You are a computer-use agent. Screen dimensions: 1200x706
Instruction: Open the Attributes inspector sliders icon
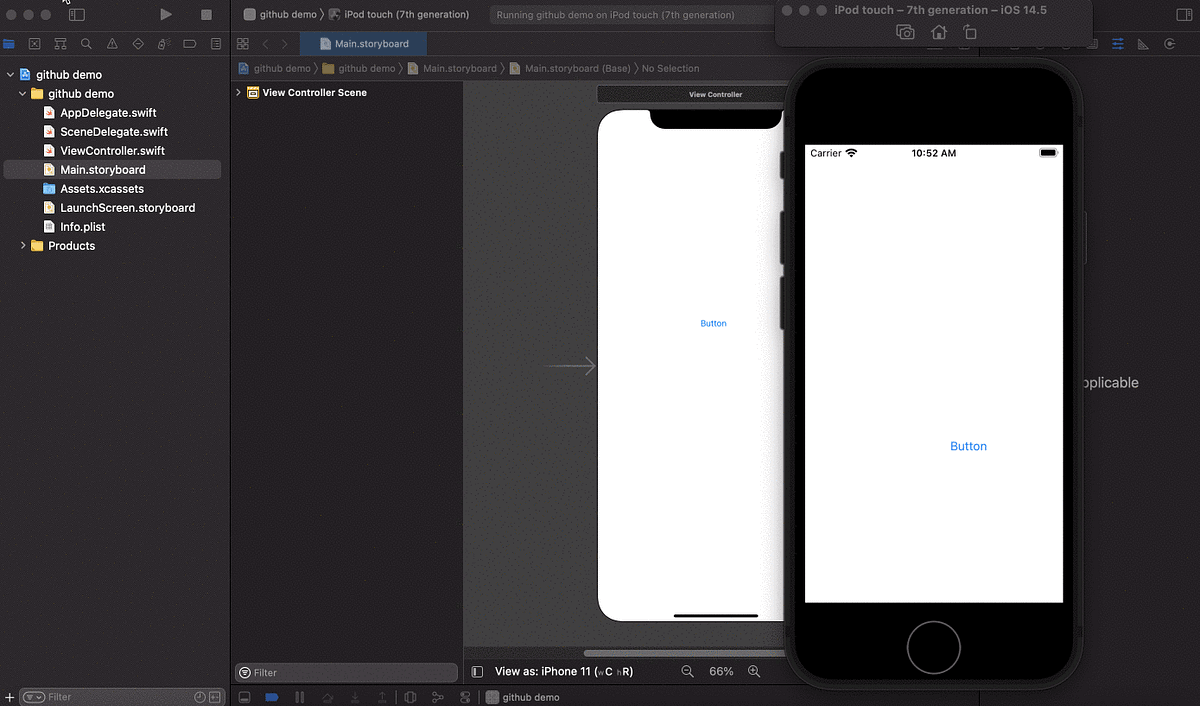pyautogui.click(x=1117, y=44)
